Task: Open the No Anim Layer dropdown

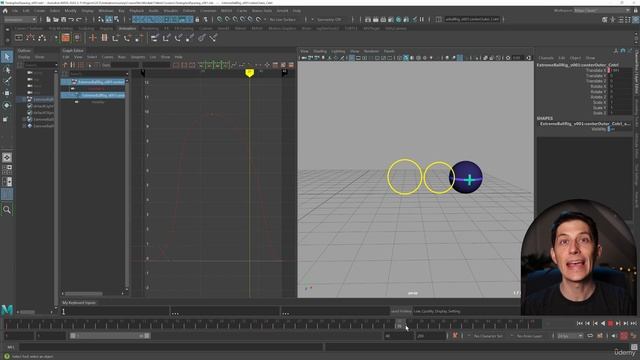Action: 529,336
